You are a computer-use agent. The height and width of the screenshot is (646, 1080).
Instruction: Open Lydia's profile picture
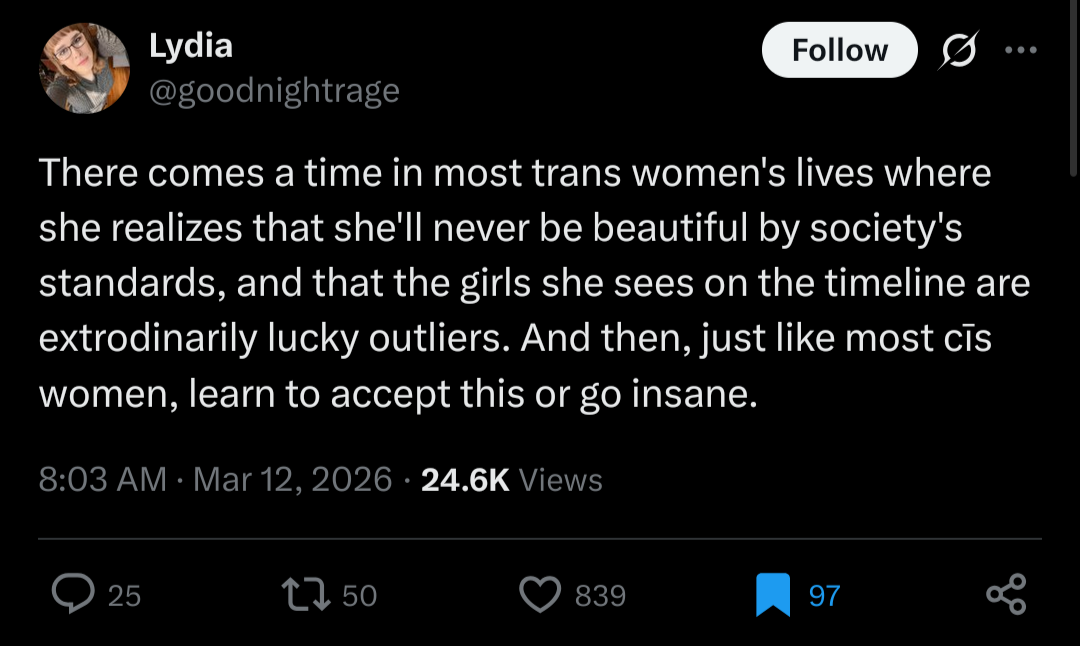point(85,68)
